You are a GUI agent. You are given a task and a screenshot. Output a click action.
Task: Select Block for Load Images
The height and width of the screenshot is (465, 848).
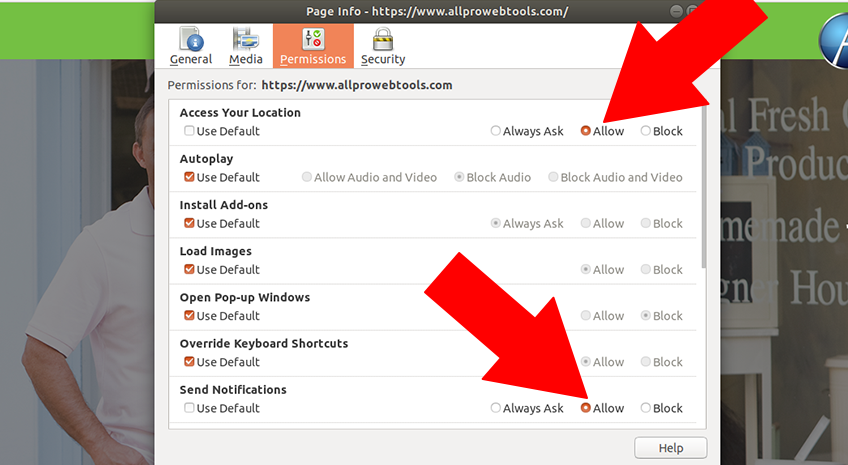click(x=646, y=269)
